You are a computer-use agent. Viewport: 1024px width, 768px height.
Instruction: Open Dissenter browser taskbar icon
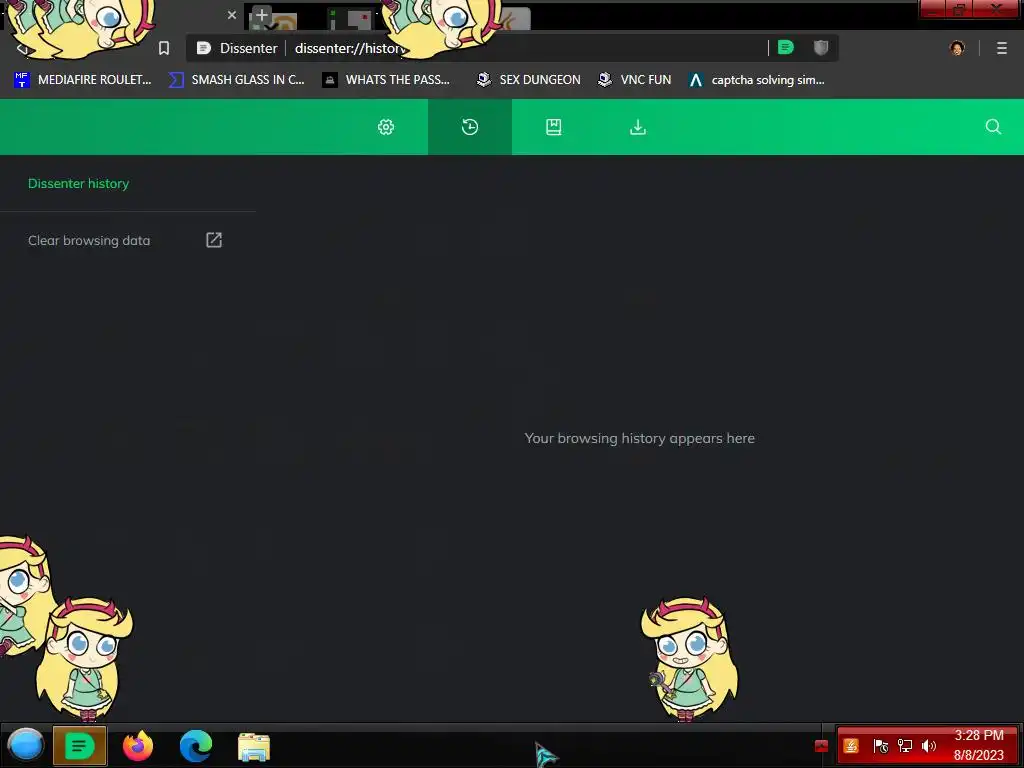[79, 745]
